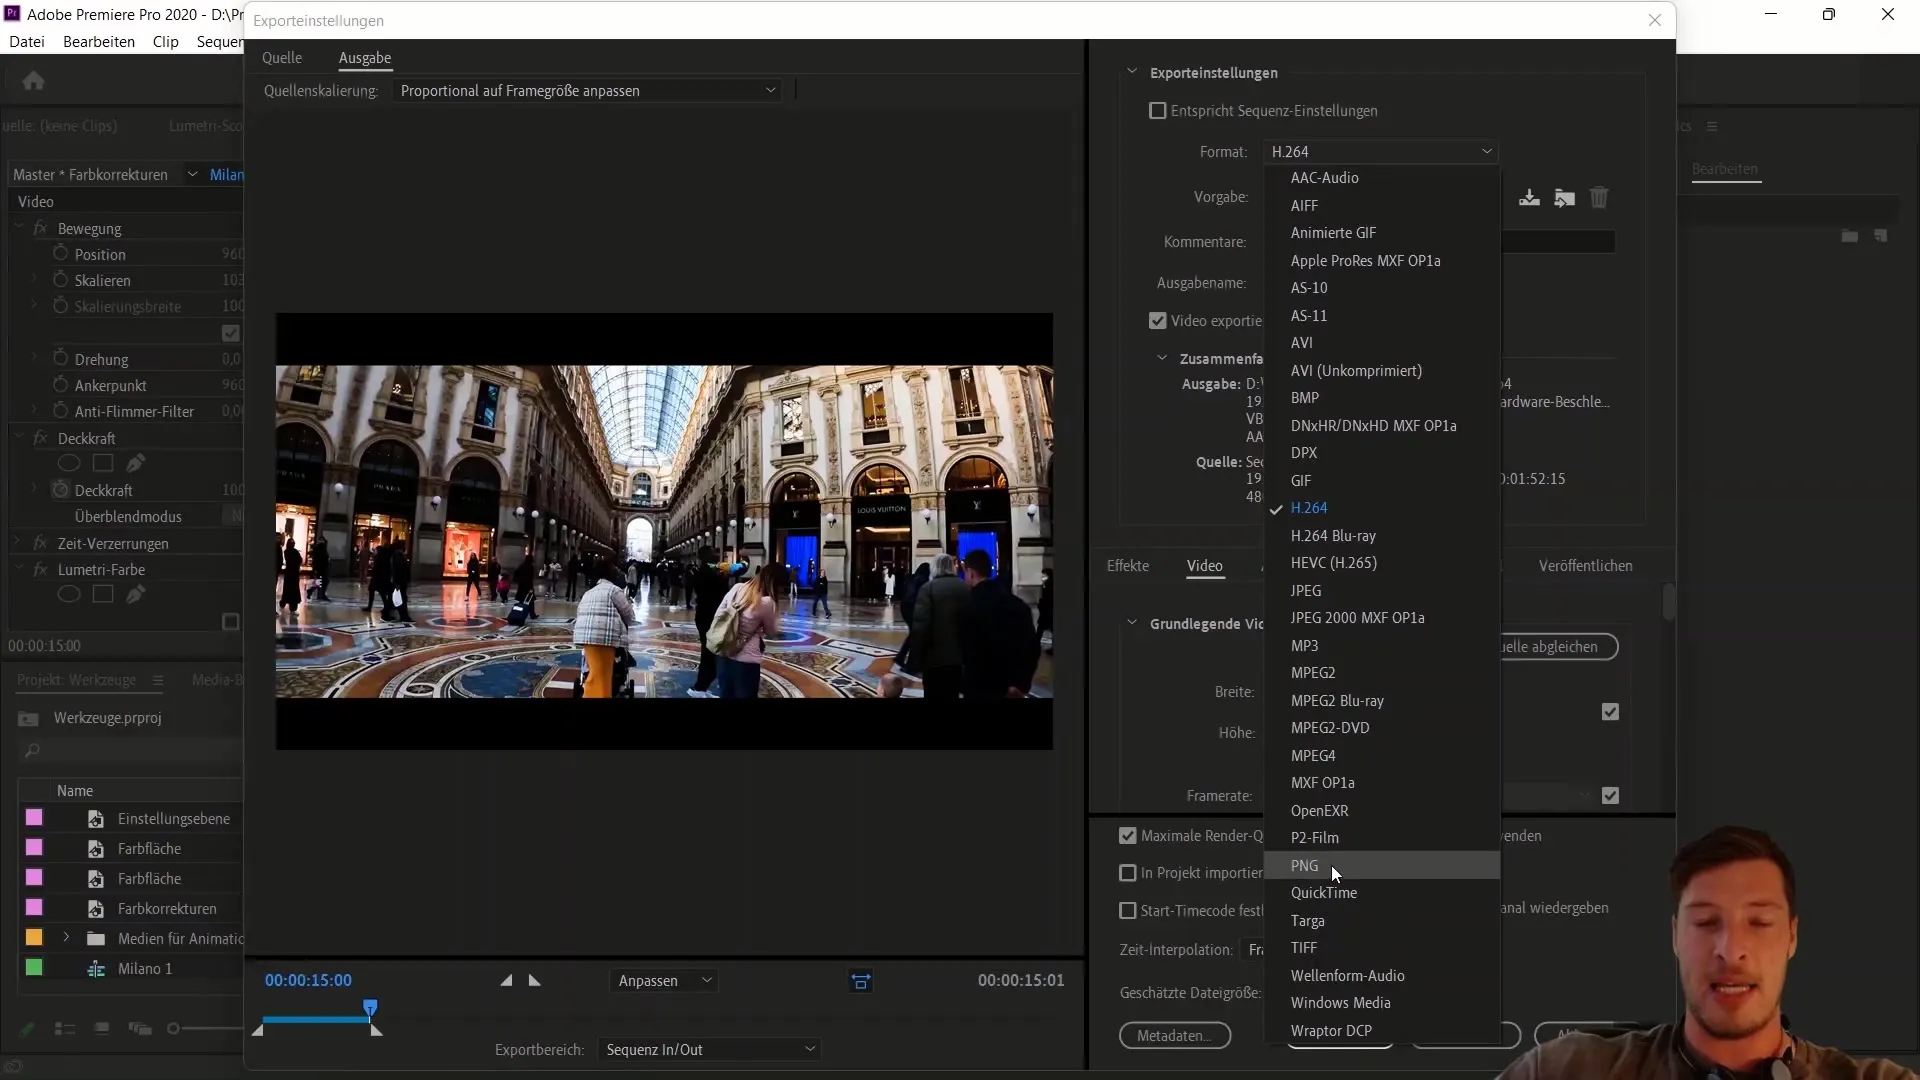Switch to the Quelle tab
The height and width of the screenshot is (1080, 1920).
(x=282, y=58)
